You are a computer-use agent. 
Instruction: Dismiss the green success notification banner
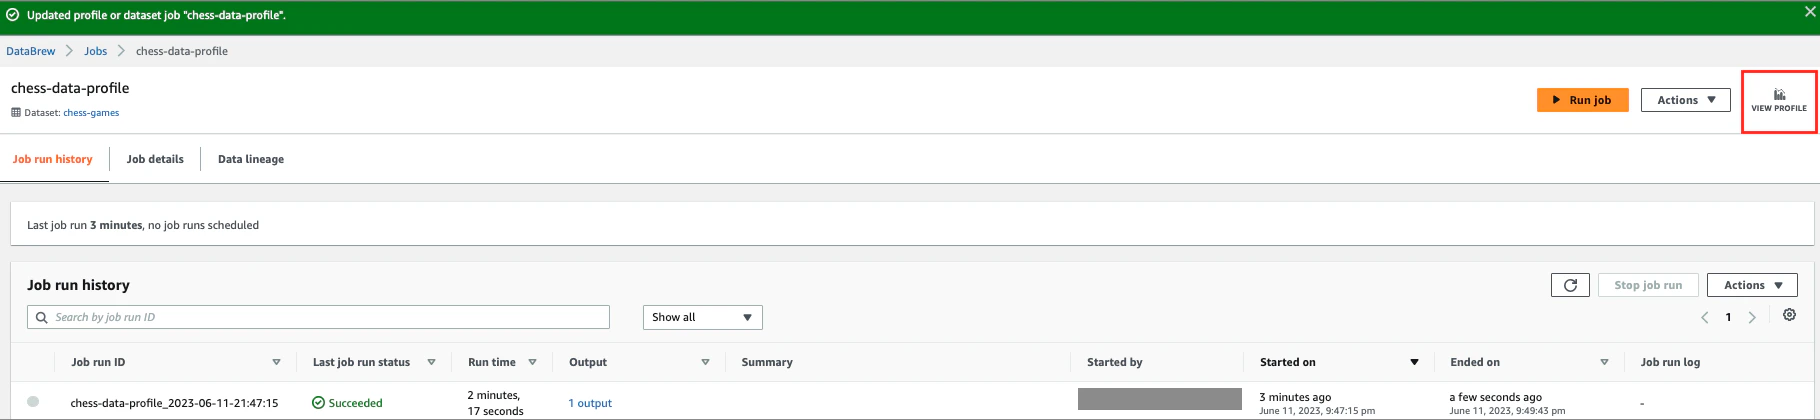(x=1811, y=12)
